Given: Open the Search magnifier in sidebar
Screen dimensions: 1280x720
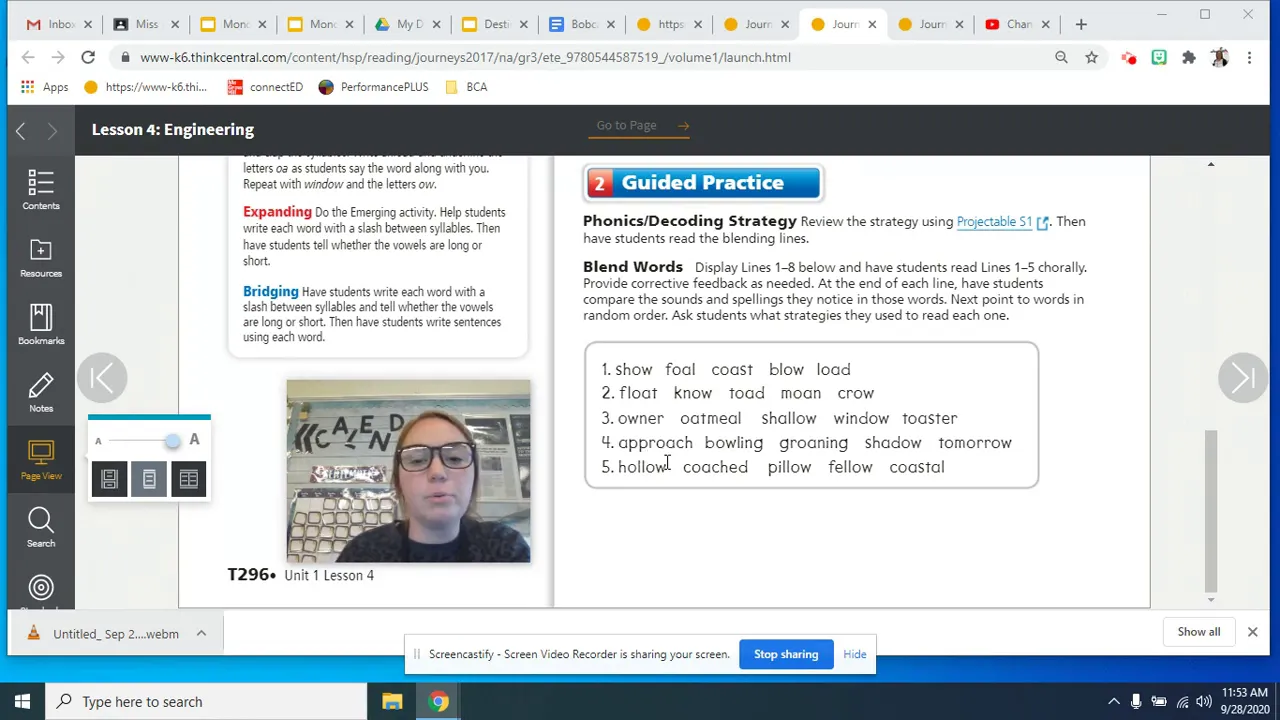Looking at the screenshot, I should tap(41, 527).
